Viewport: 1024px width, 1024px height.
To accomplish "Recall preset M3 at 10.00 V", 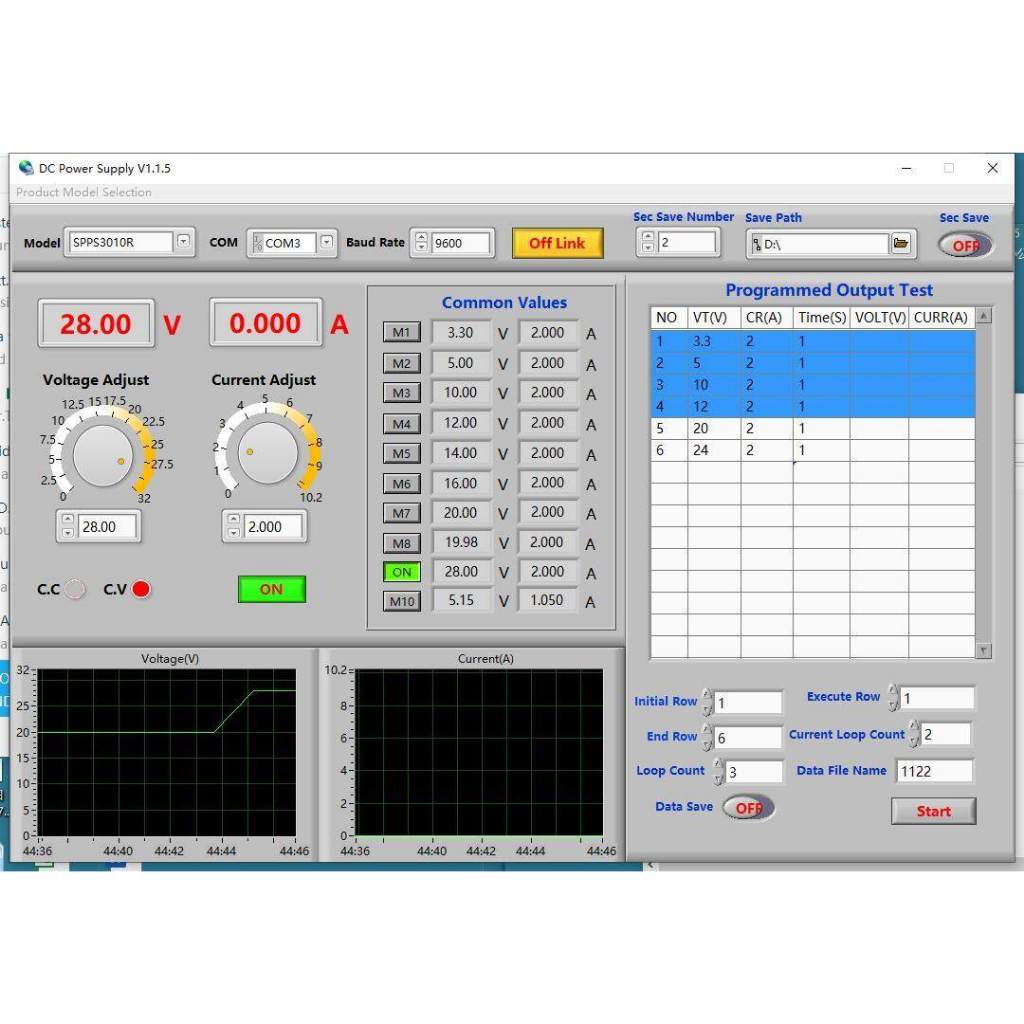I will pyautogui.click(x=402, y=392).
